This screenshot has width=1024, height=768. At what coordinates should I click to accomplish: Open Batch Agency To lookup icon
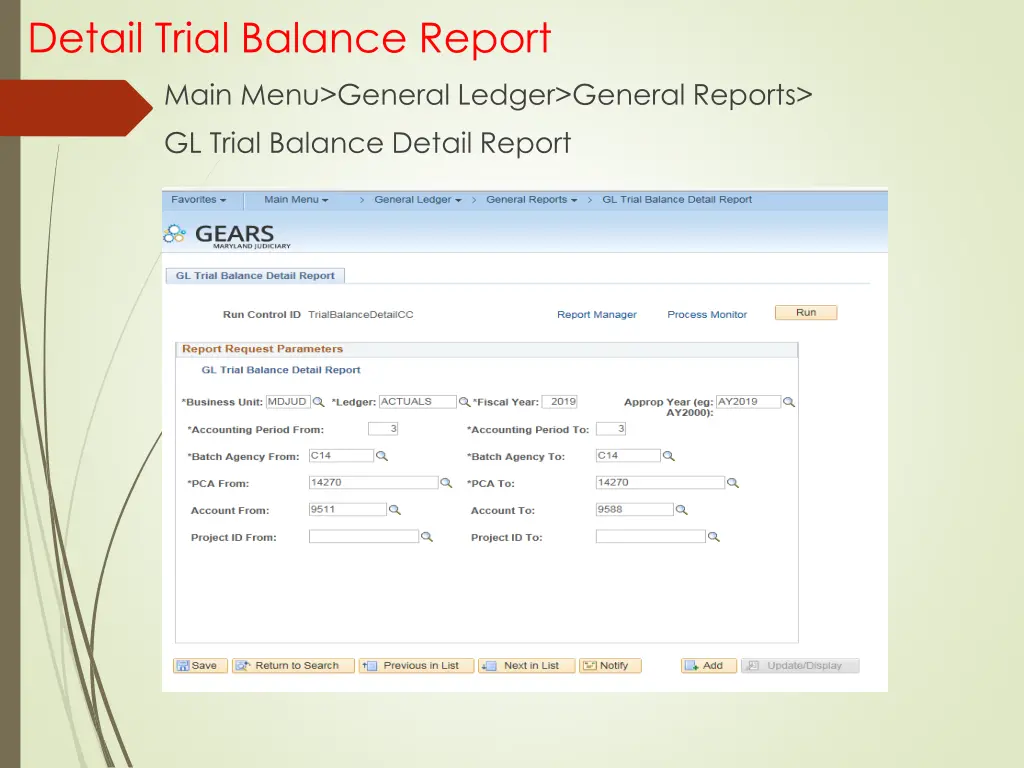(669, 456)
